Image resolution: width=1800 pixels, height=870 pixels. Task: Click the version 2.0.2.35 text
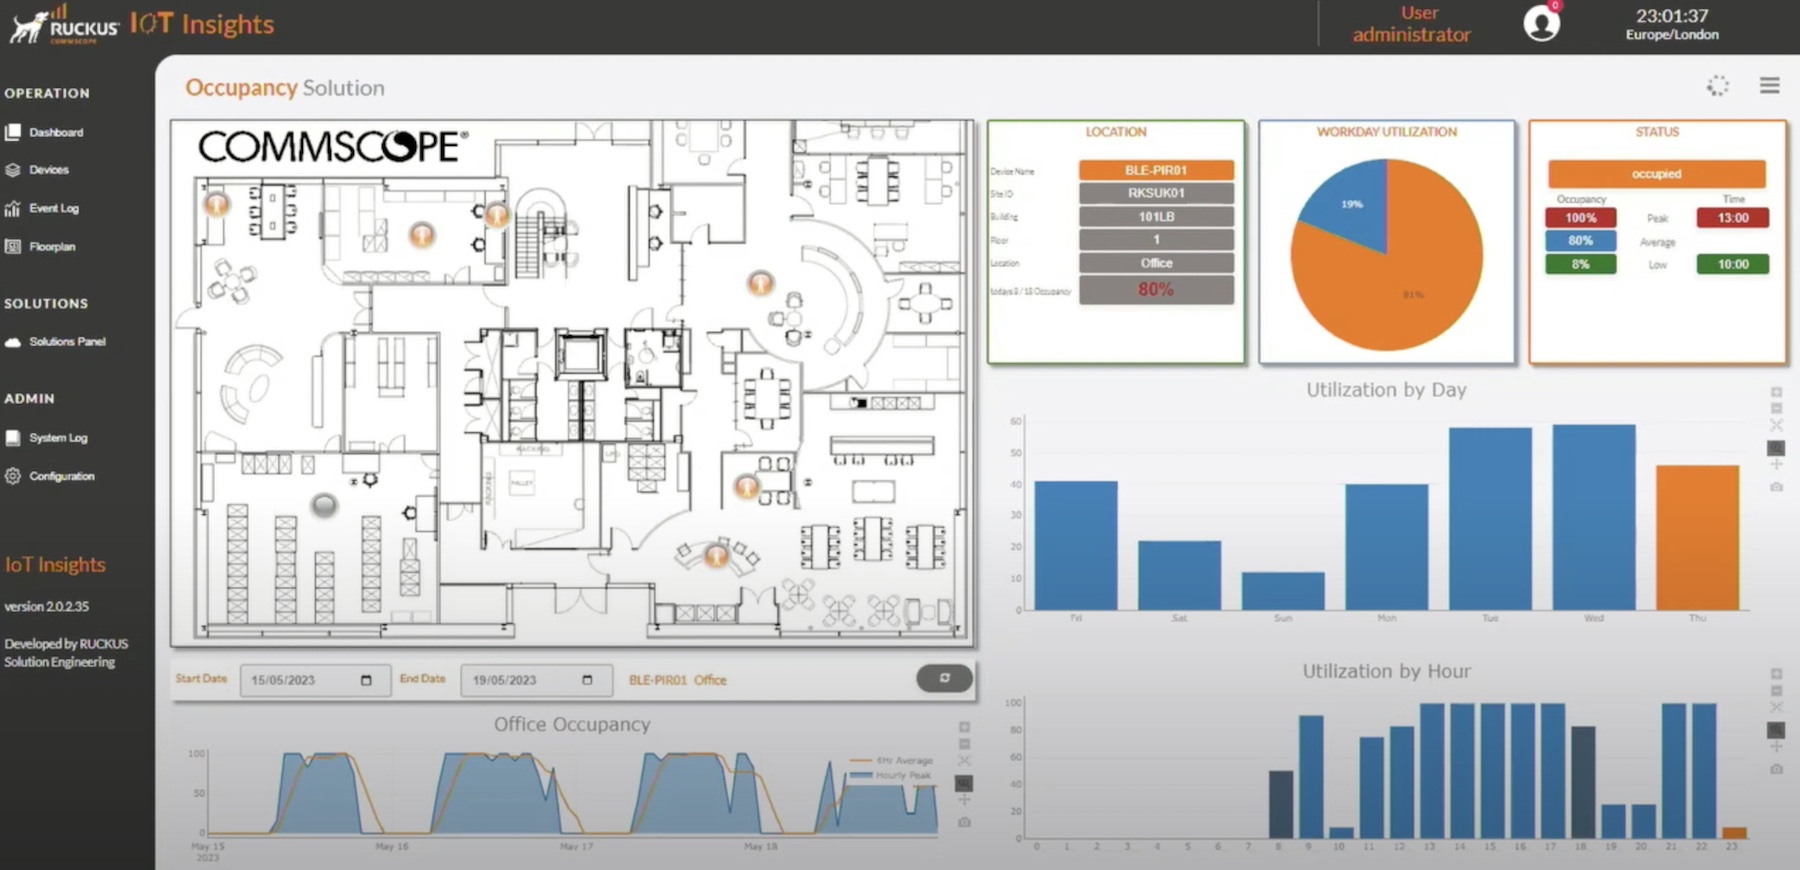point(46,606)
